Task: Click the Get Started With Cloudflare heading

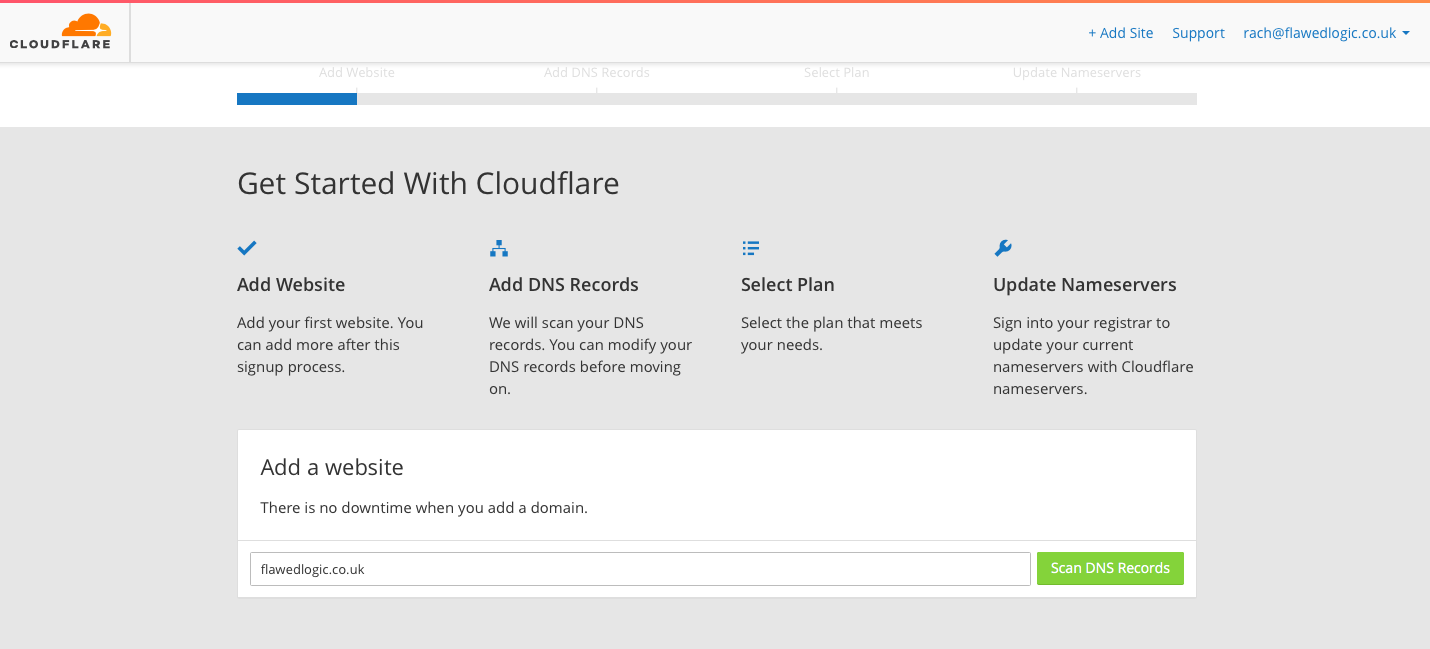Action: click(x=428, y=184)
